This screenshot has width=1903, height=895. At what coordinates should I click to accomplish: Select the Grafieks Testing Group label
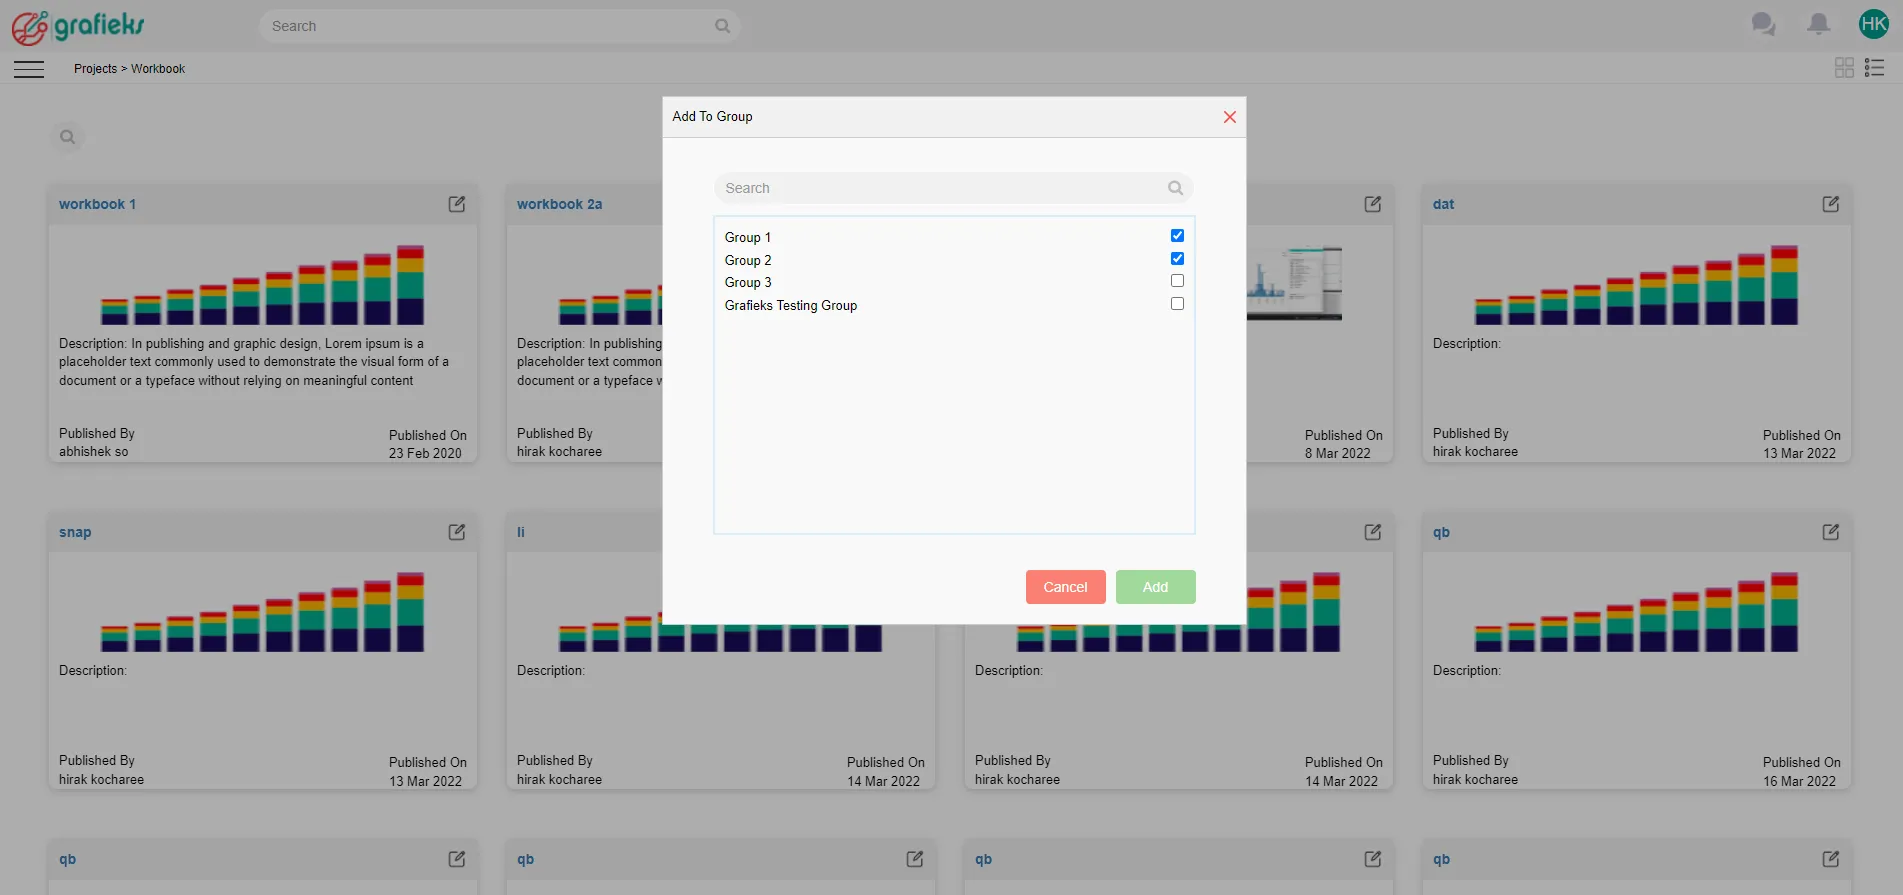coord(791,305)
